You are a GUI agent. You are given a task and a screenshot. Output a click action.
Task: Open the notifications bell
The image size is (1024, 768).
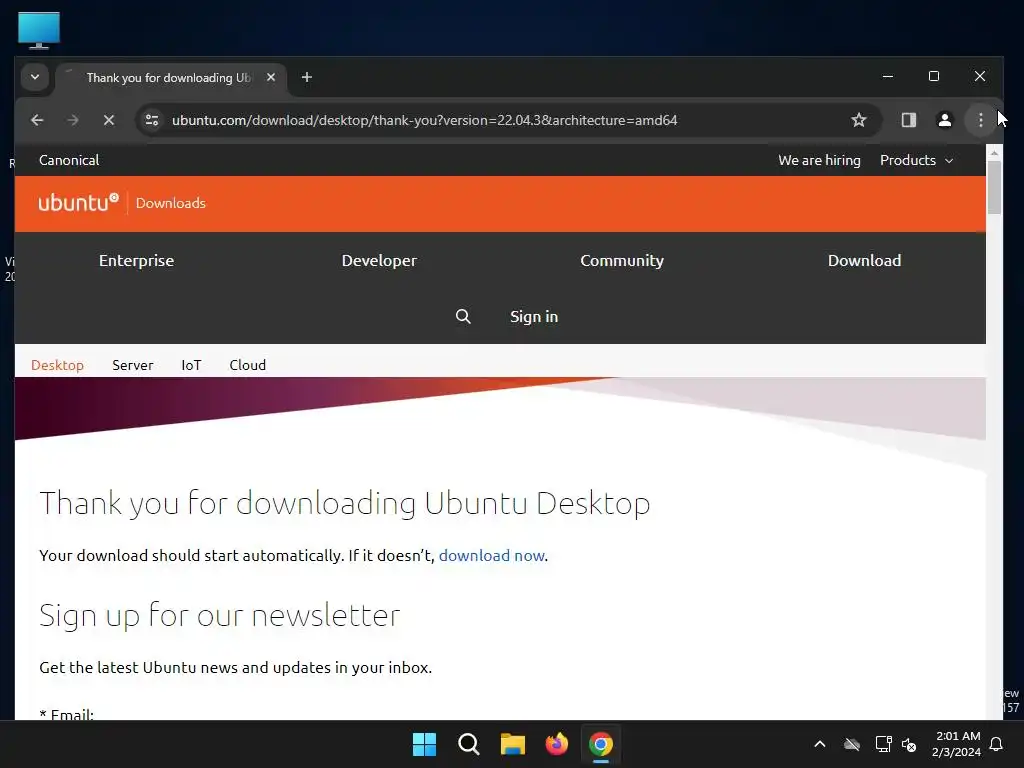tap(996, 744)
